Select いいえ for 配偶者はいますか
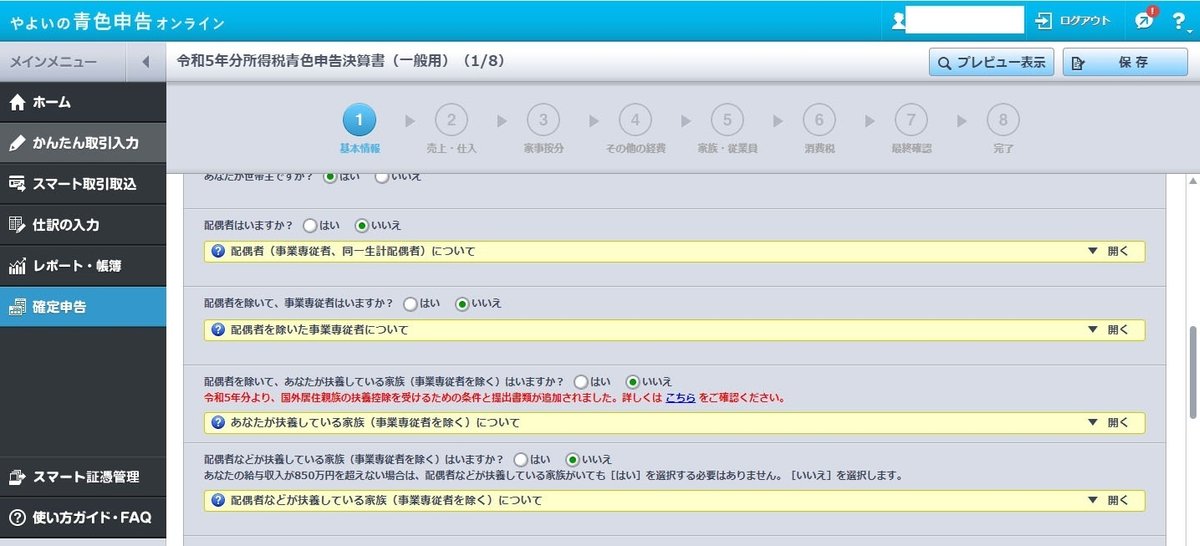The height and width of the screenshot is (546, 1200). (362, 226)
